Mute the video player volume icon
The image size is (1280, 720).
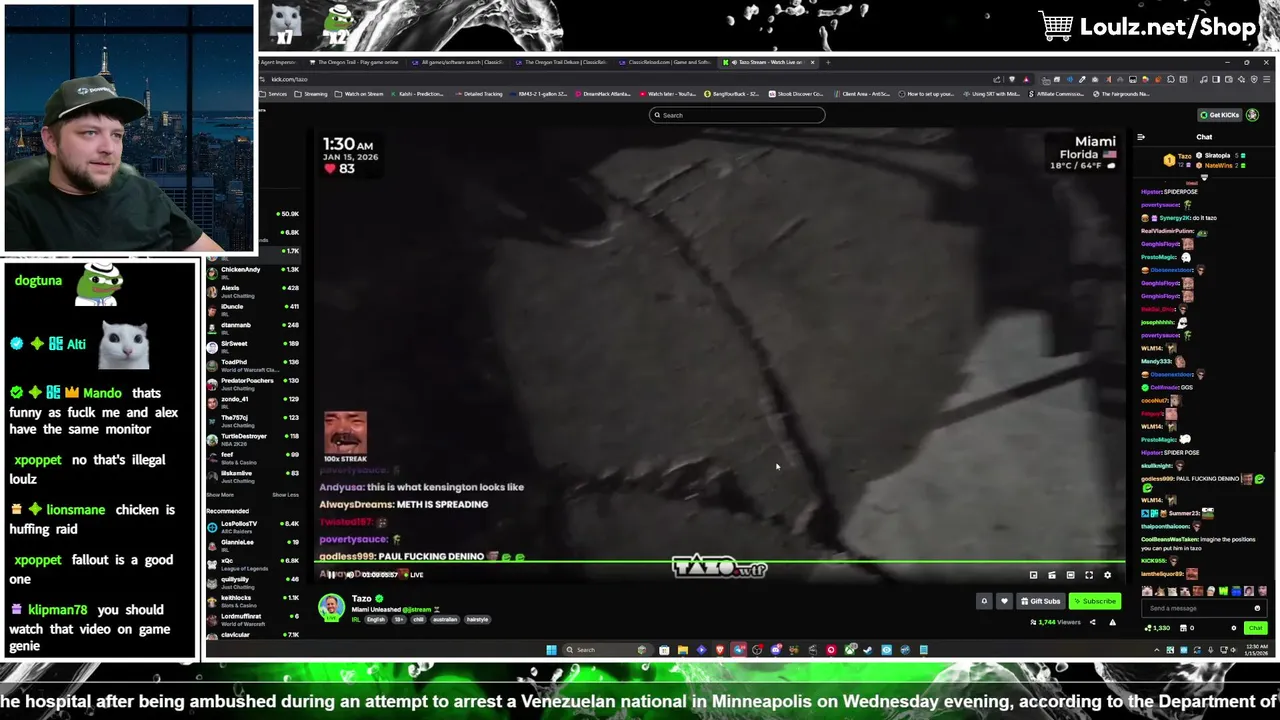coord(349,575)
